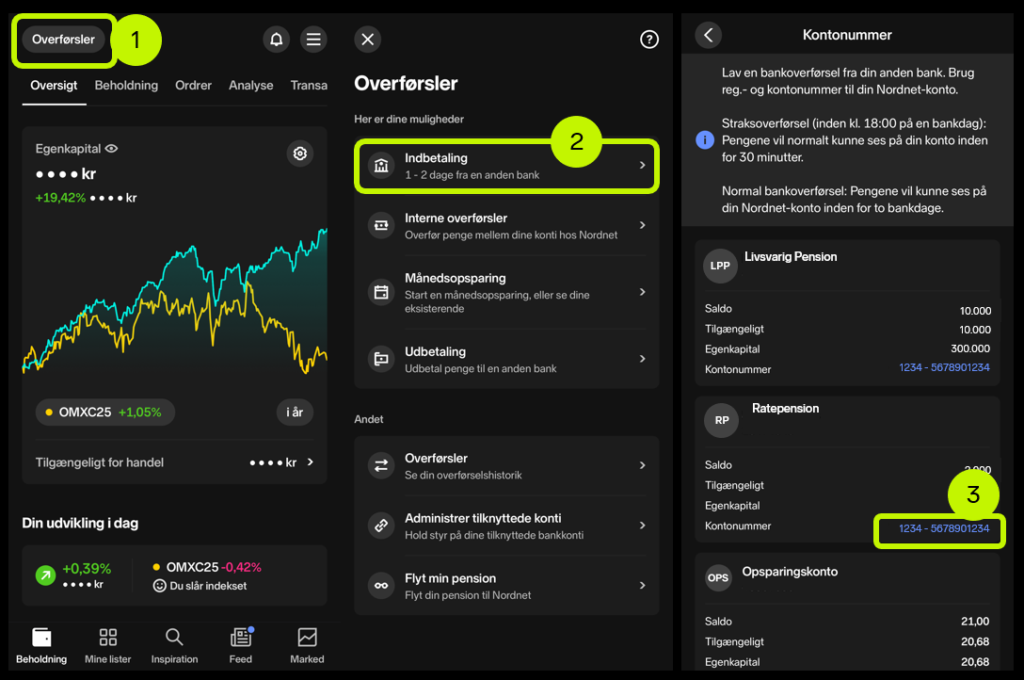Select Indbetaling transfer option
Image resolution: width=1024 pixels, height=680 pixels.
pyautogui.click(x=506, y=166)
